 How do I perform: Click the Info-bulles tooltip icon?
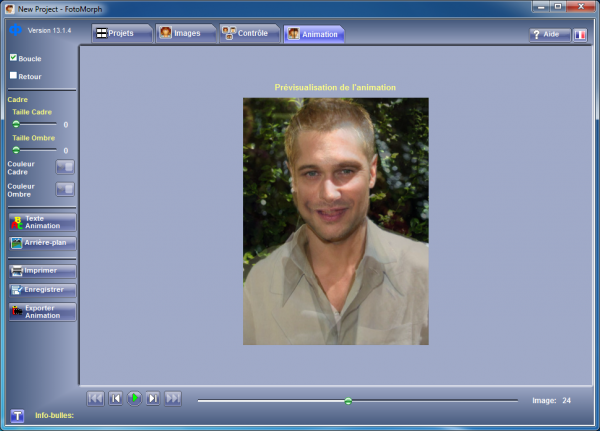[x=17, y=415]
